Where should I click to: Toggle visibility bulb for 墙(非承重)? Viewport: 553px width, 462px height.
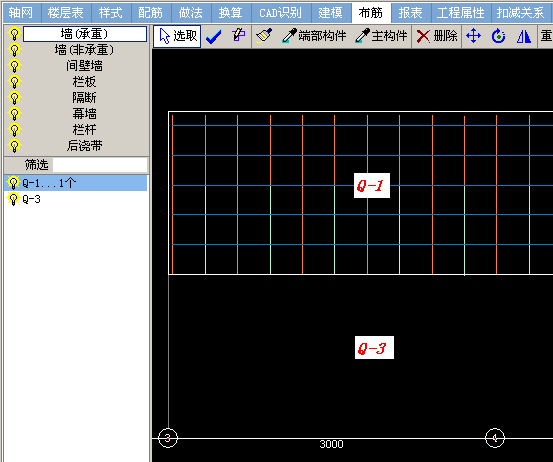14,50
